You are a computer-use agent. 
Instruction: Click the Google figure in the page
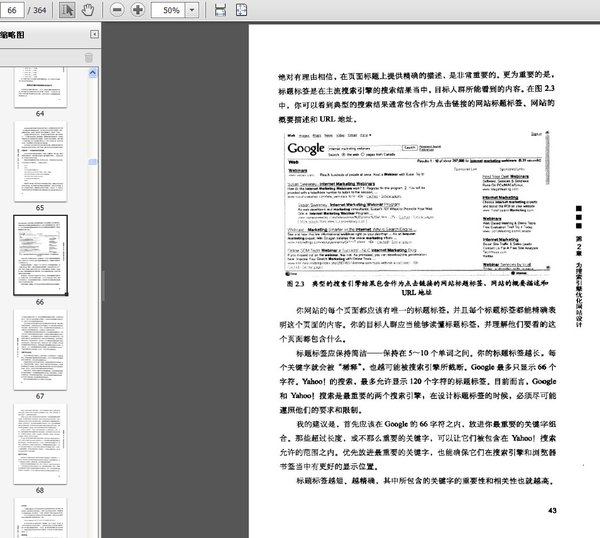417,203
